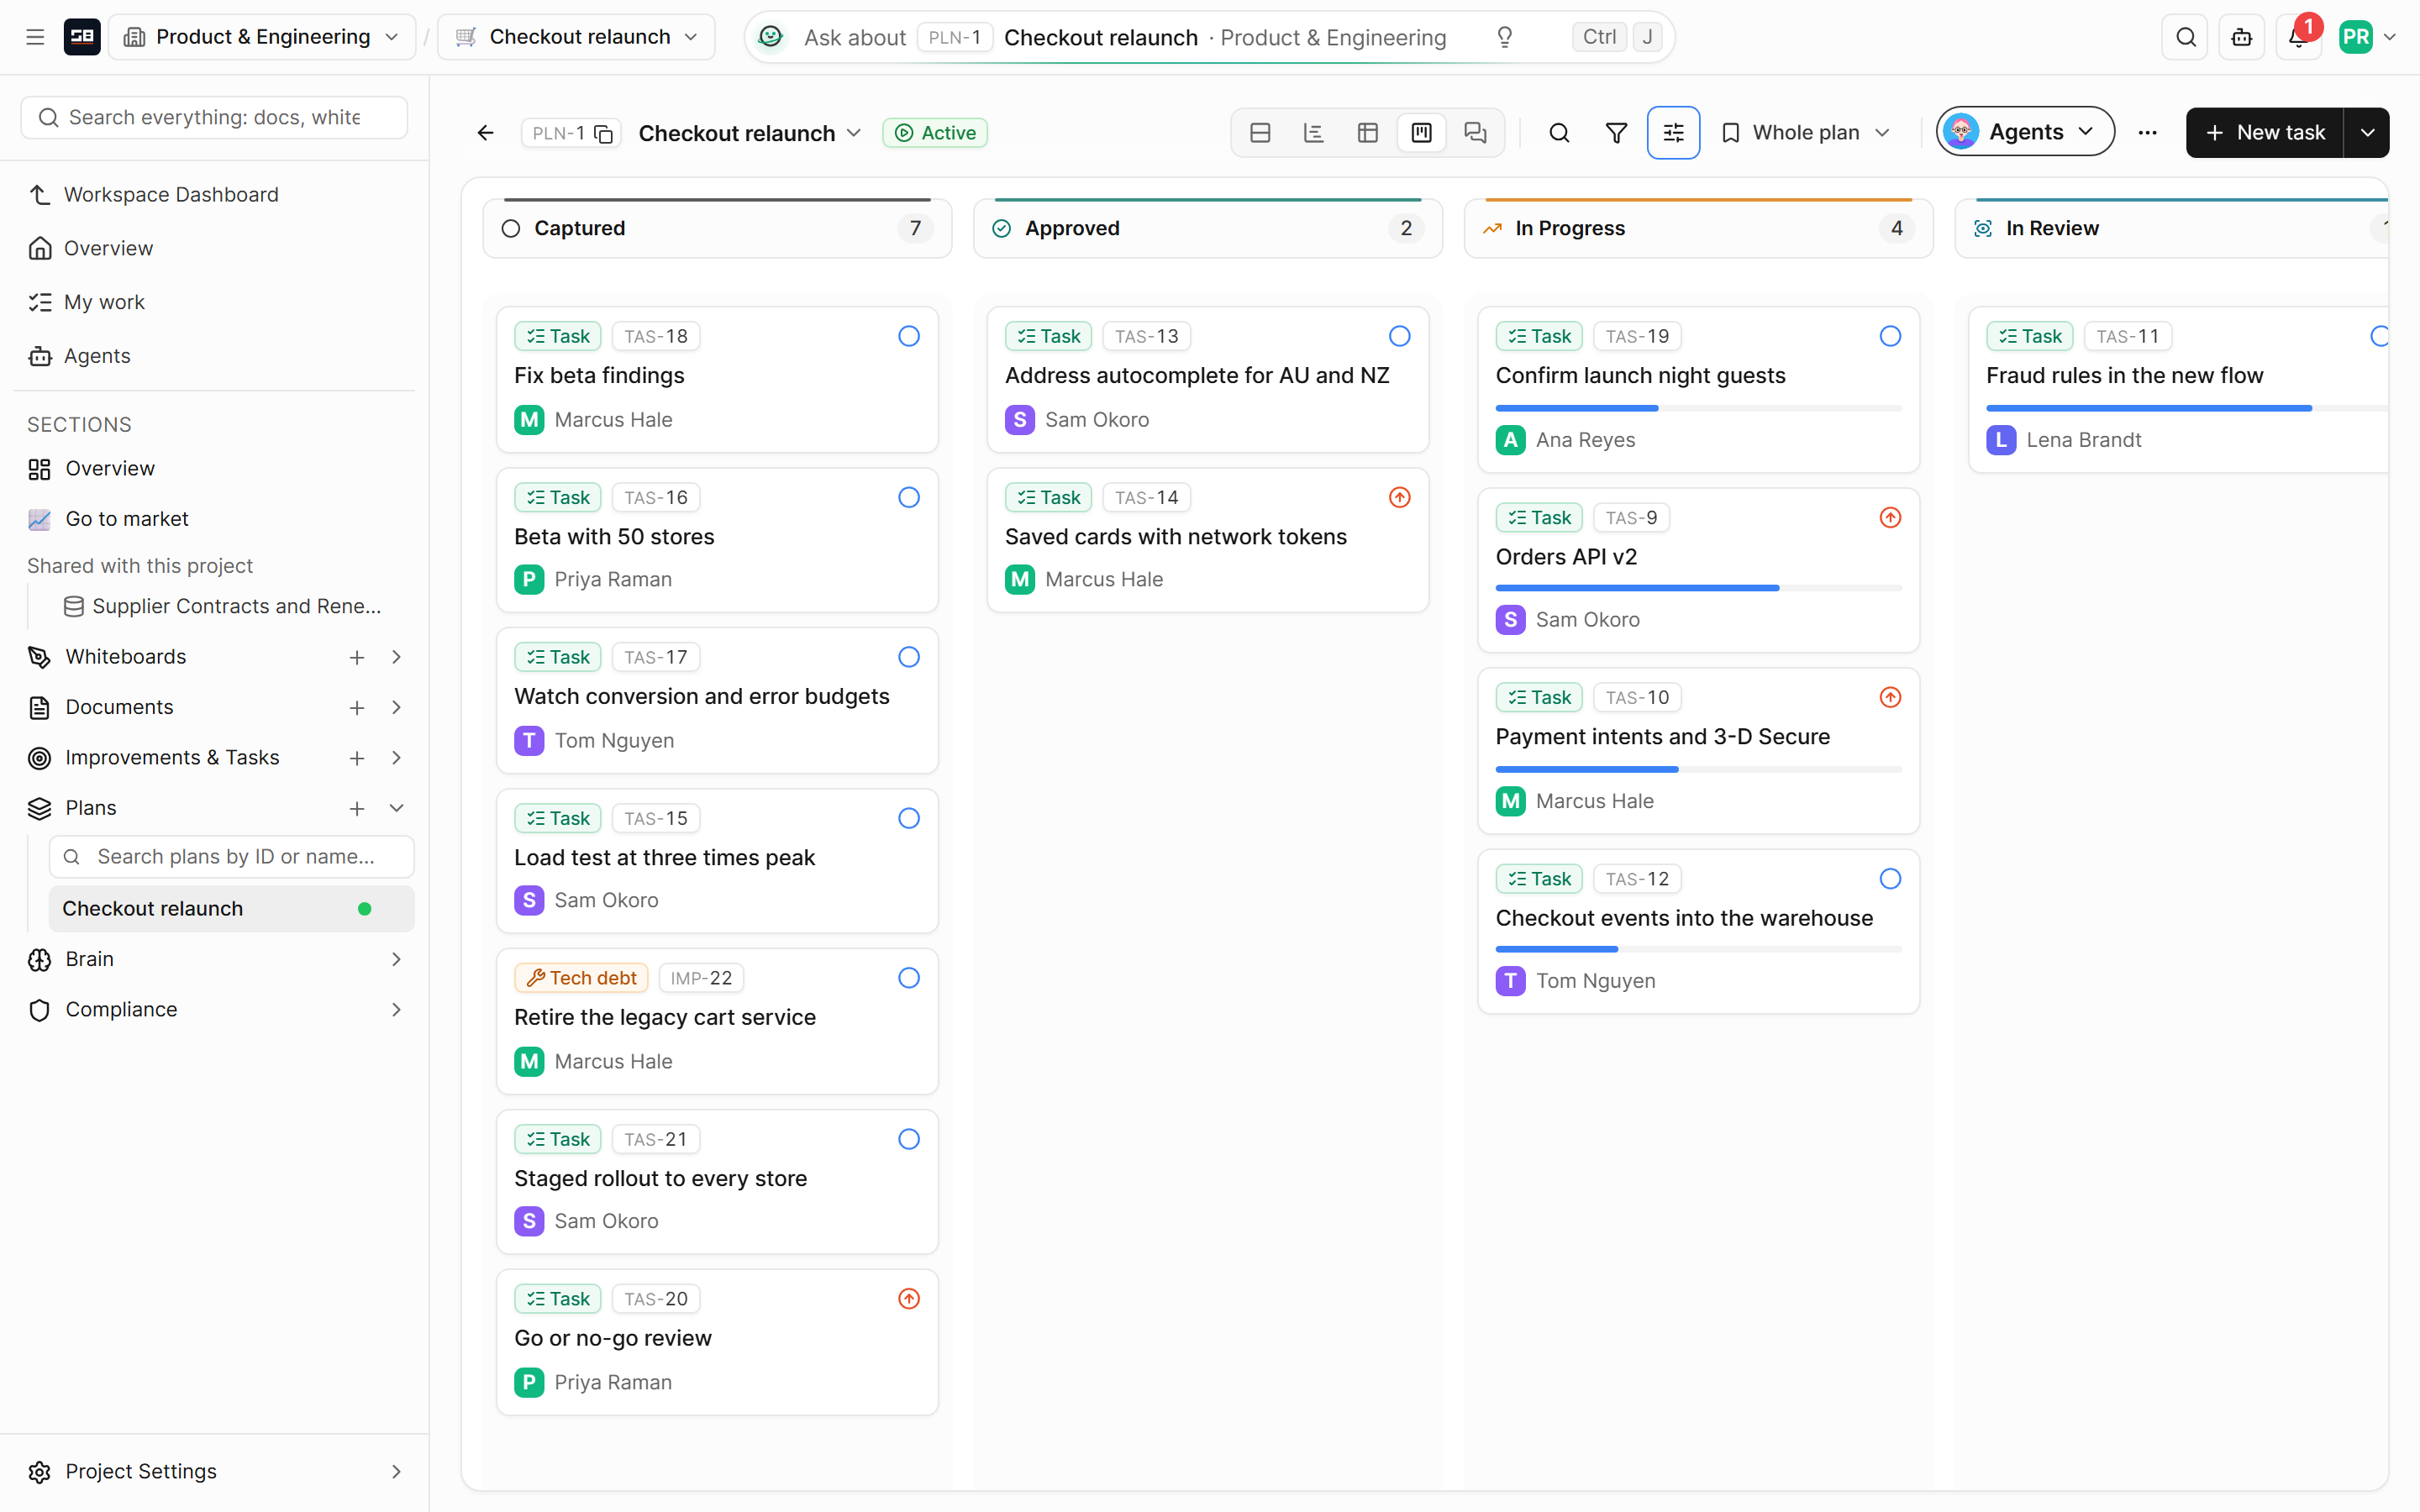Image resolution: width=2420 pixels, height=1512 pixels.
Task: Open the more options ellipsis menu
Action: [x=2147, y=133]
